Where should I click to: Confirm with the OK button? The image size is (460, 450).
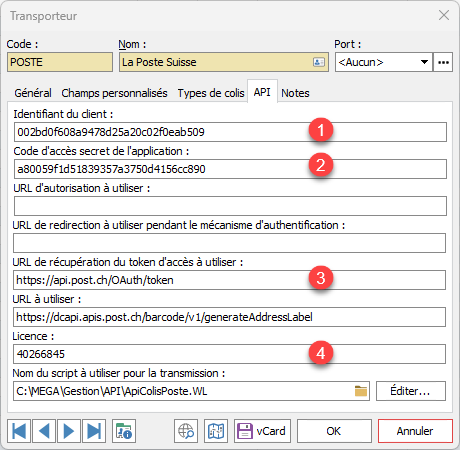334,431
